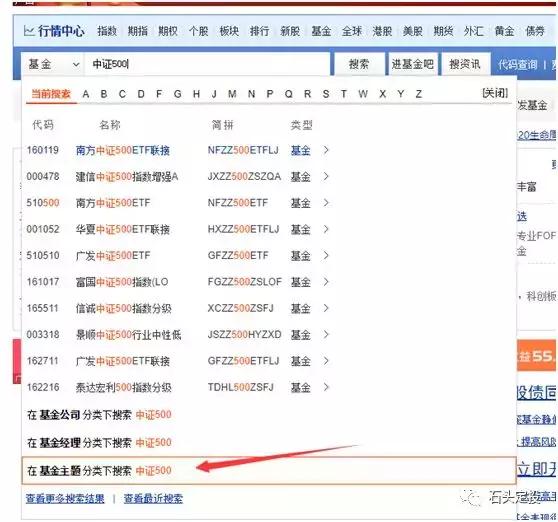Image resolution: width=558 pixels, height=522 pixels.
Task: Select the 期货 menu item
Action: coord(443,31)
